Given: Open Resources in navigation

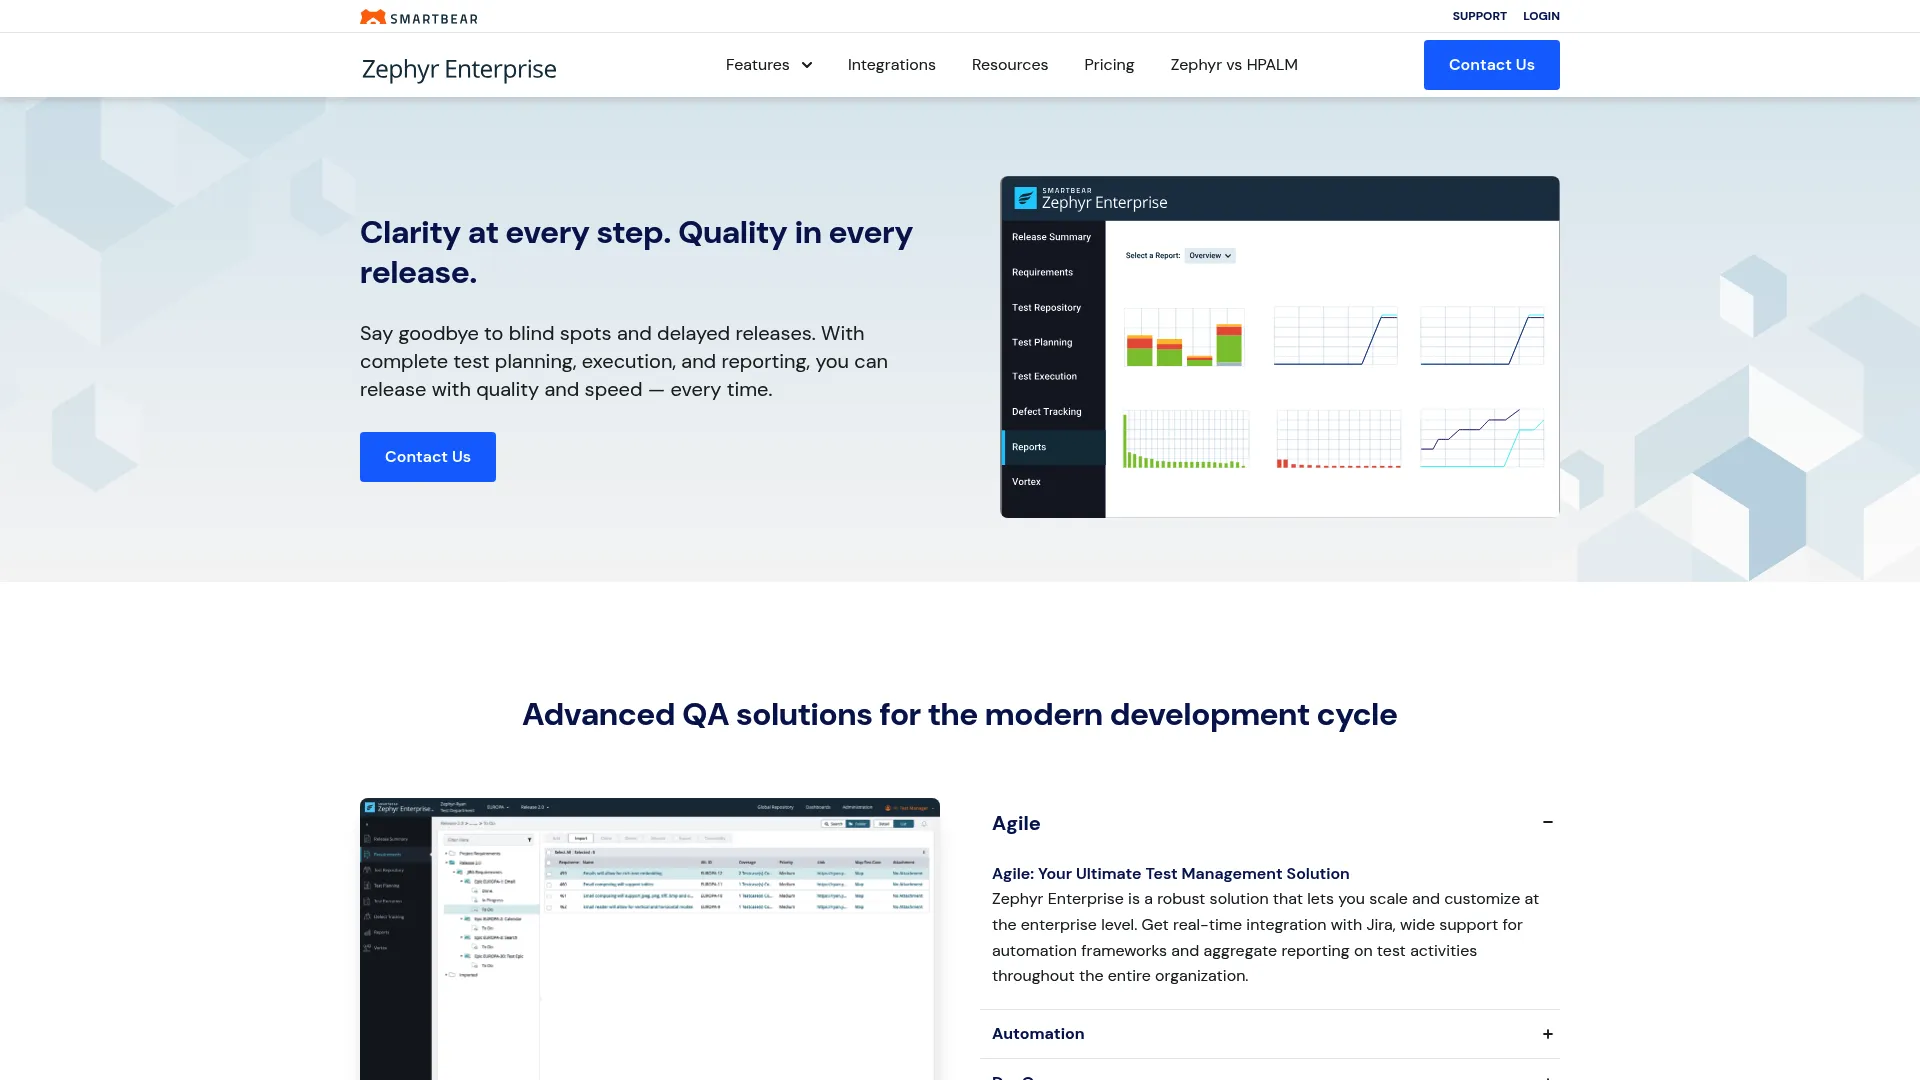Looking at the screenshot, I should tap(1009, 65).
